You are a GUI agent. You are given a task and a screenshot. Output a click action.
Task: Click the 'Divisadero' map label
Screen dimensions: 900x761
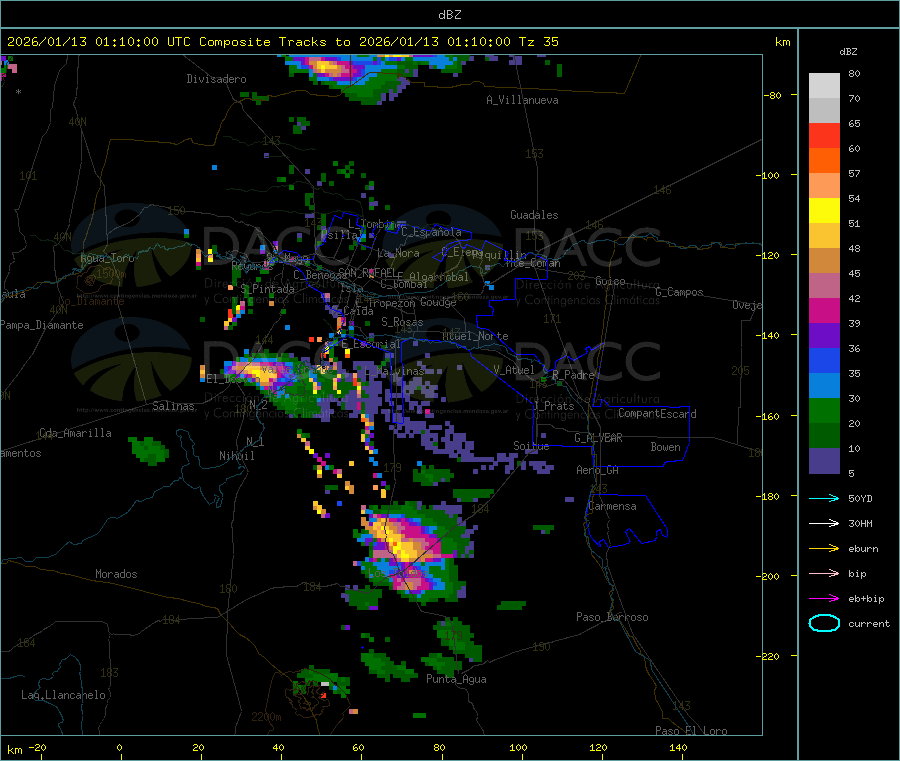216,79
